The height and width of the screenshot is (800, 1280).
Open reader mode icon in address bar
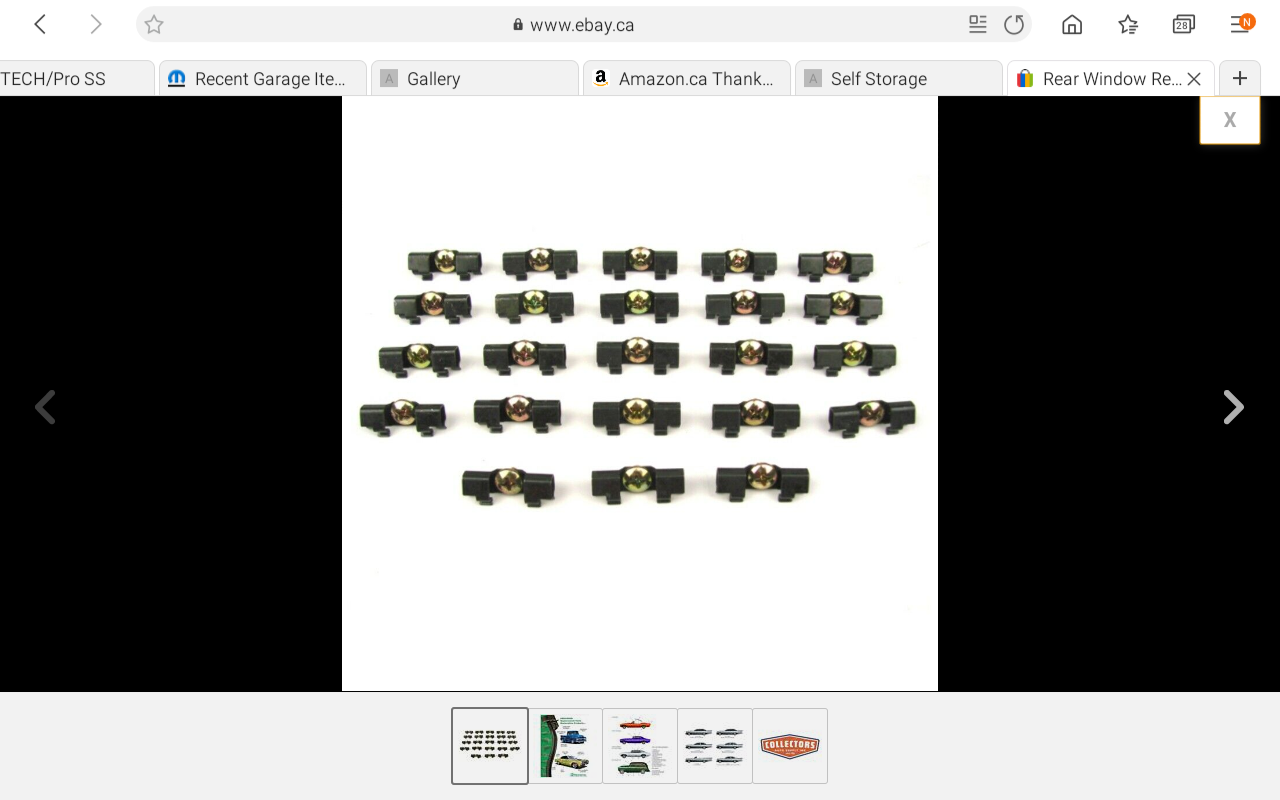click(978, 25)
